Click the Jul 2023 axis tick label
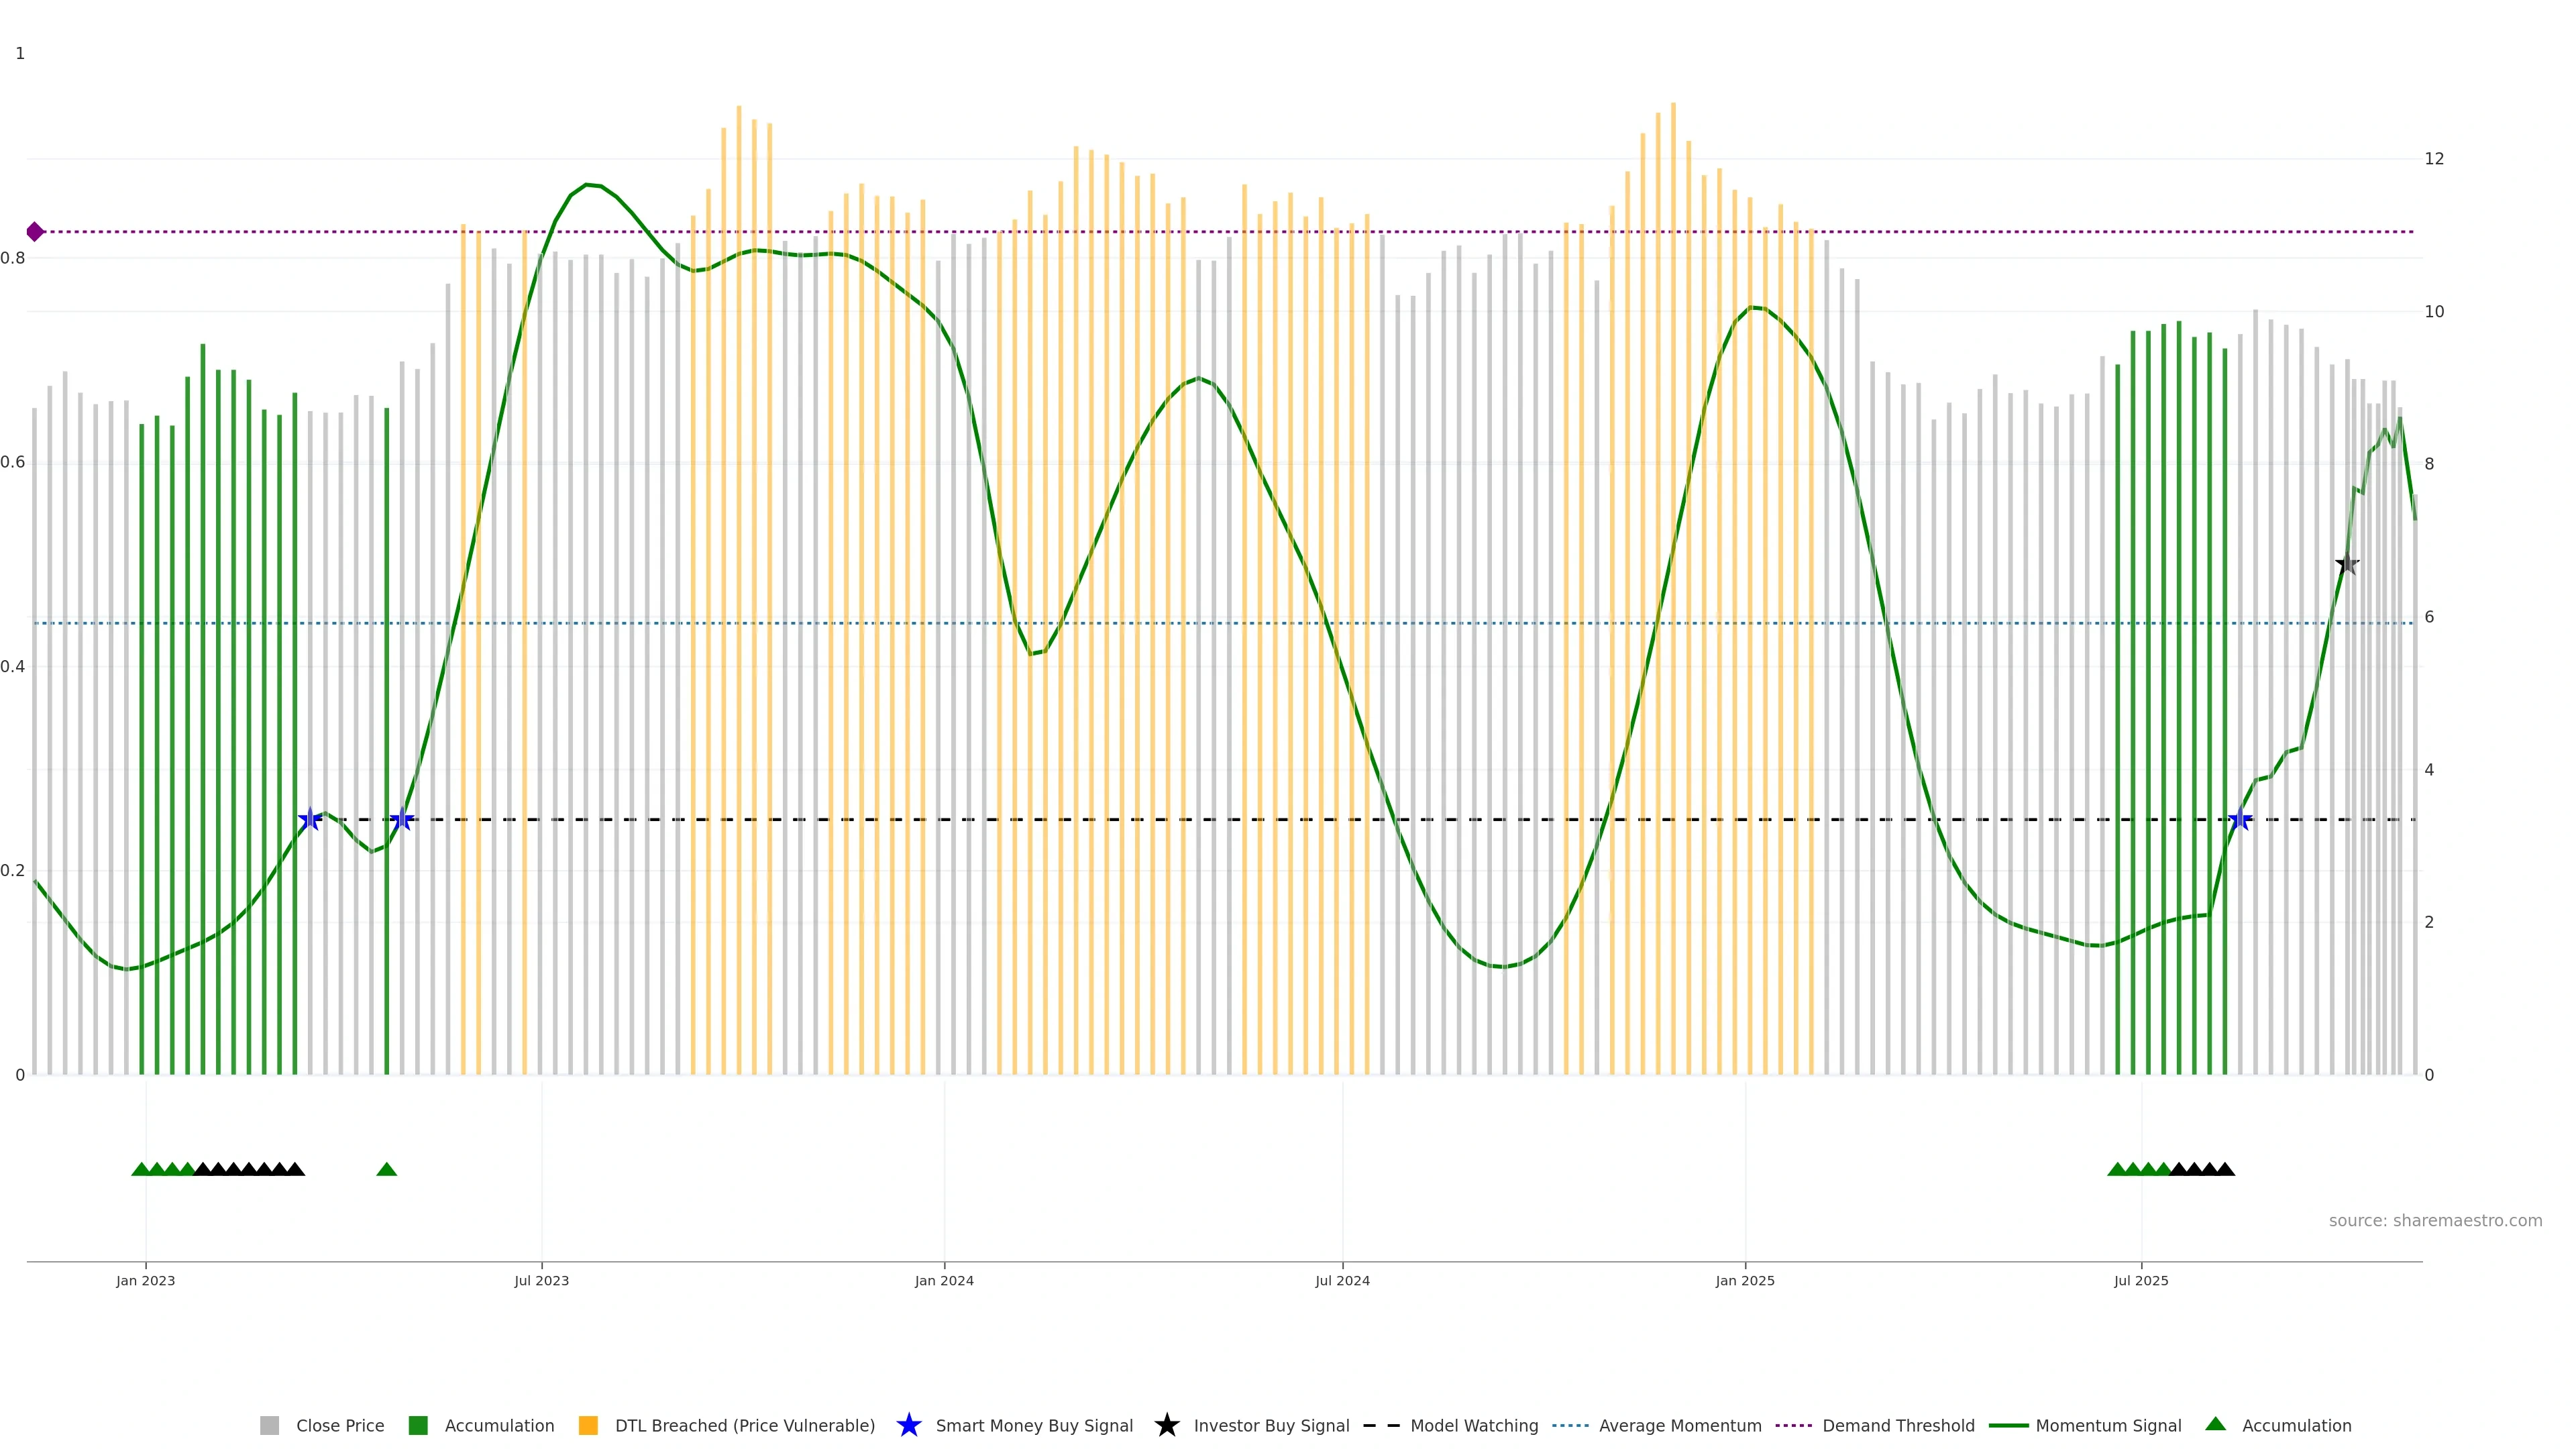The image size is (2576, 1449). pyautogui.click(x=541, y=1280)
